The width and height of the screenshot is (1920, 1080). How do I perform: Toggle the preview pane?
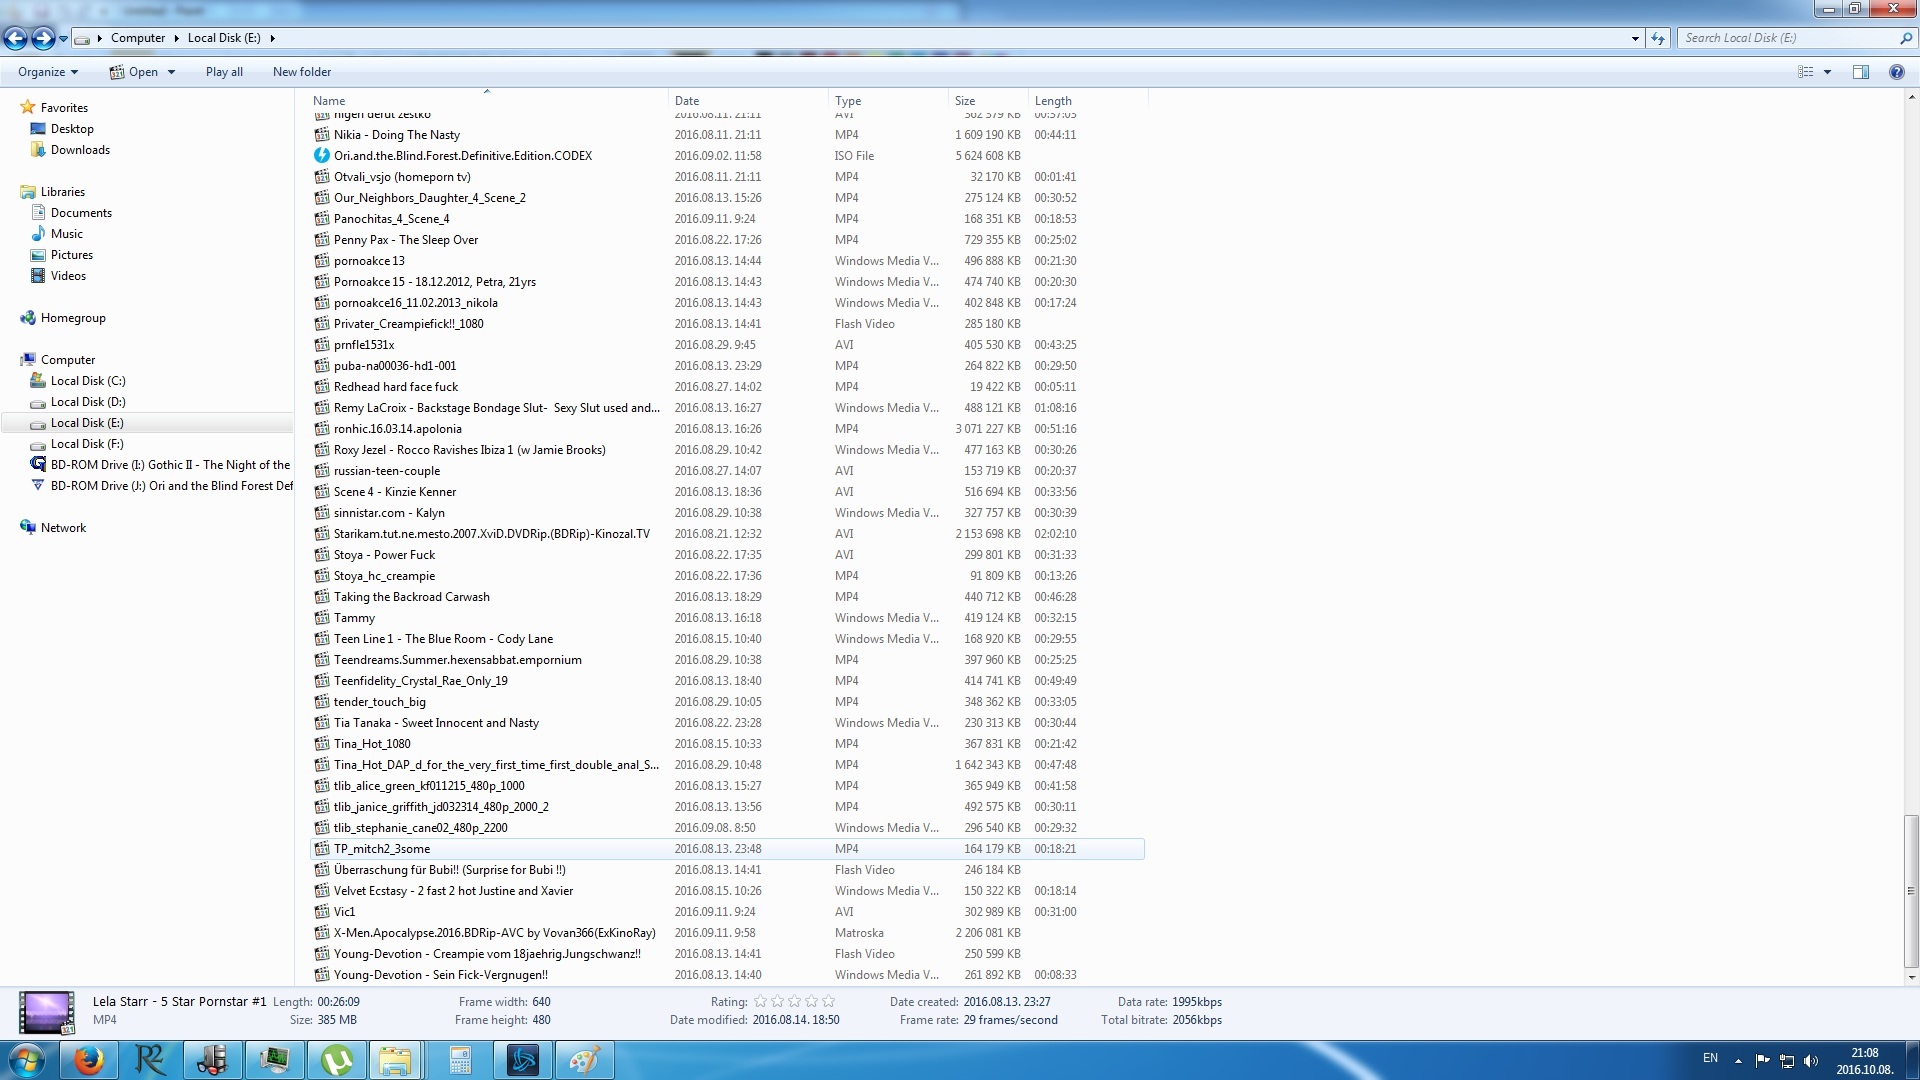(1861, 72)
